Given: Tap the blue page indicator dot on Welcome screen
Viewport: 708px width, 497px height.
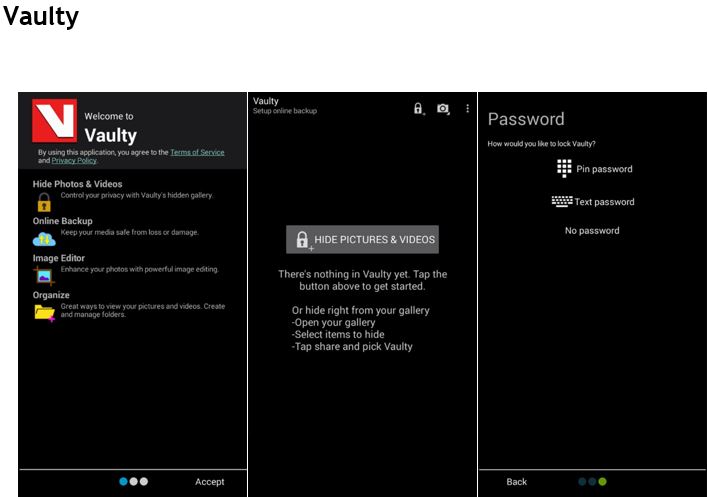Looking at the screenshot, I should click(124, 481).
